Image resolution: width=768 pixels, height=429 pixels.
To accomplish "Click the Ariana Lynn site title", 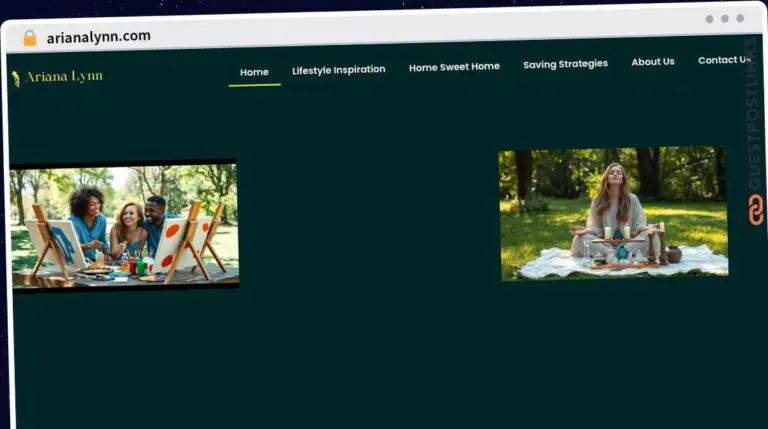I will pos(64,77).
